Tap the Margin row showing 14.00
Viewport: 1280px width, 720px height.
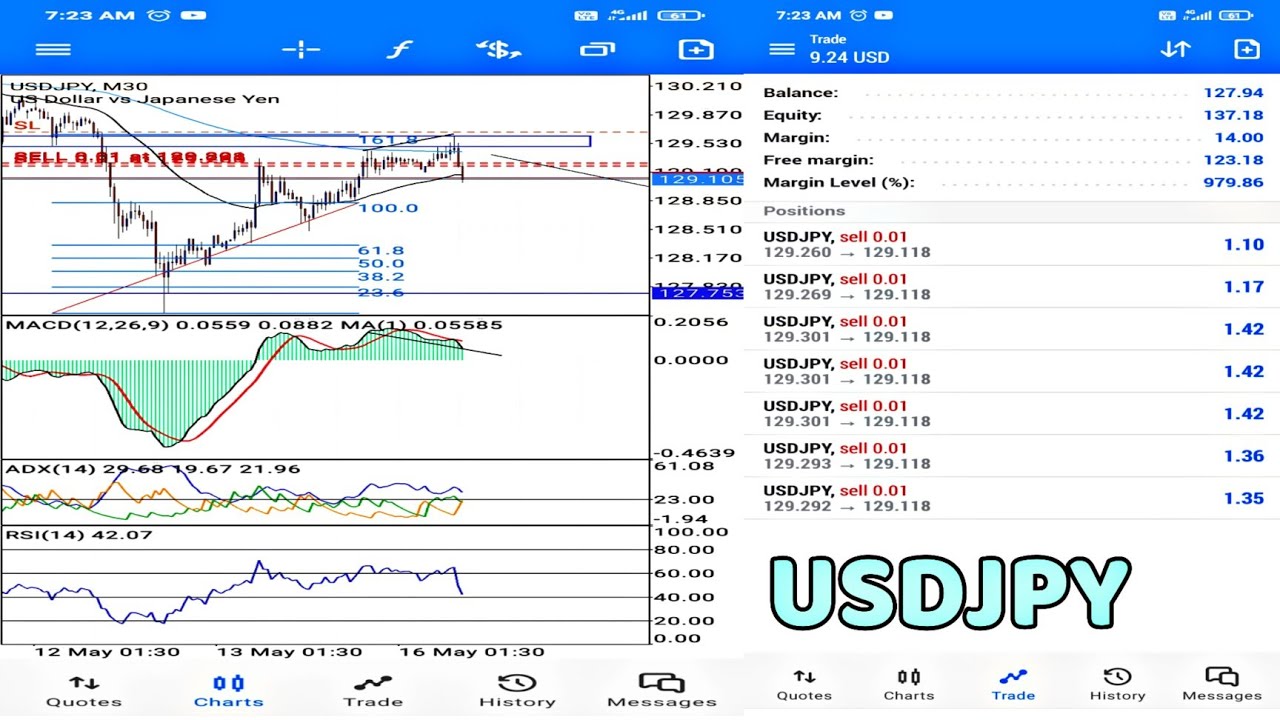(1012, 138)
